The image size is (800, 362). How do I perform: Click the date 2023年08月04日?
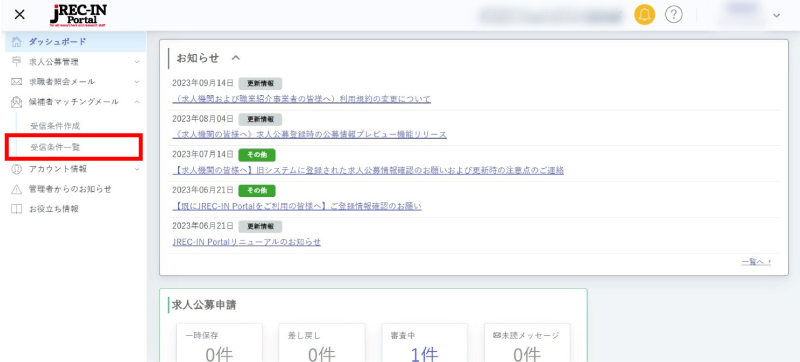point(203,119)
